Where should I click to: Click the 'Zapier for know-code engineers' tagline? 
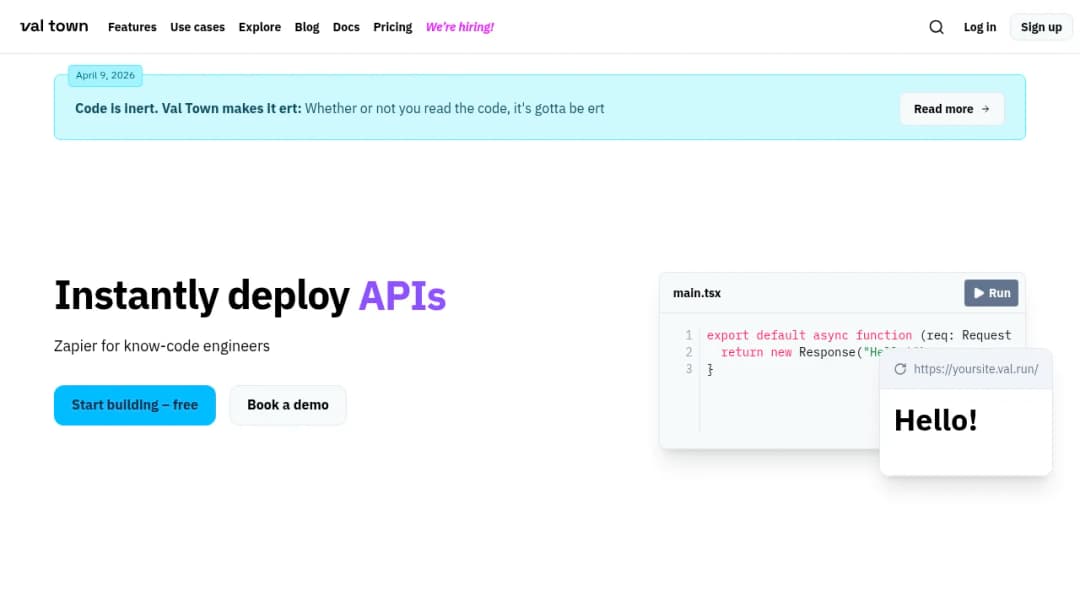pyautogui.click(x=162, y=346)
